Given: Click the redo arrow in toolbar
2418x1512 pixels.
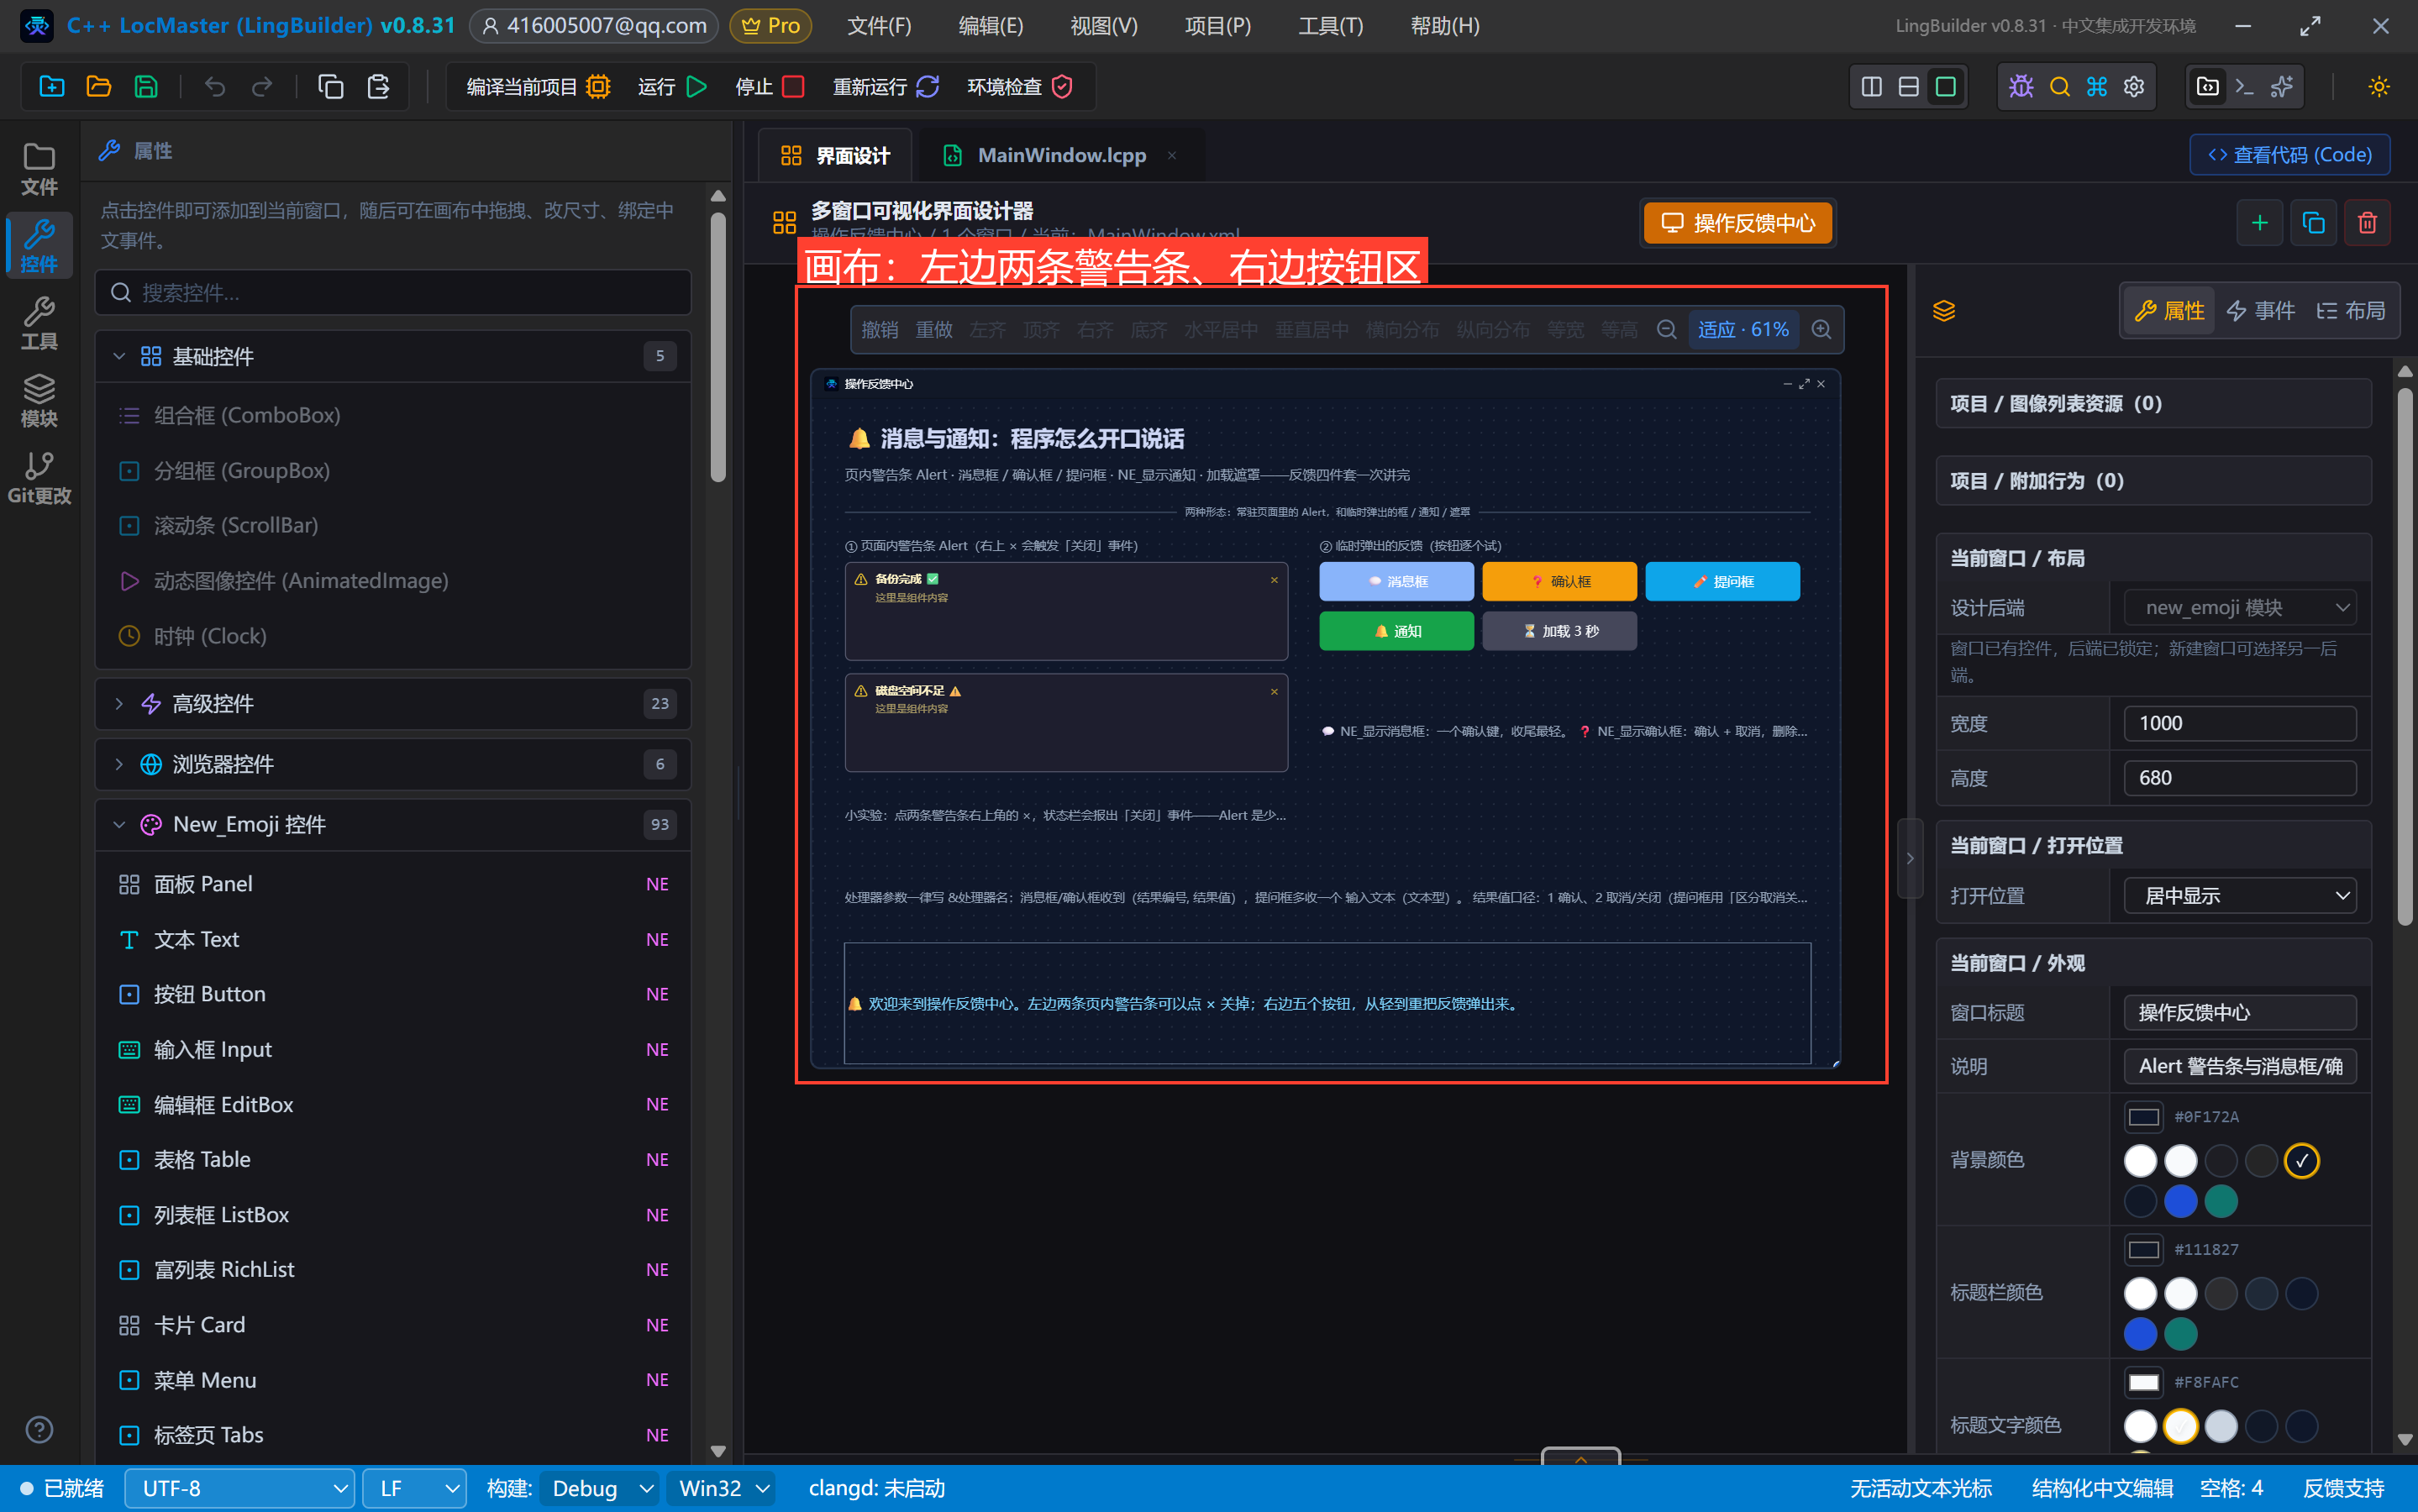Looking at the screenshot, I should (262, 87).
